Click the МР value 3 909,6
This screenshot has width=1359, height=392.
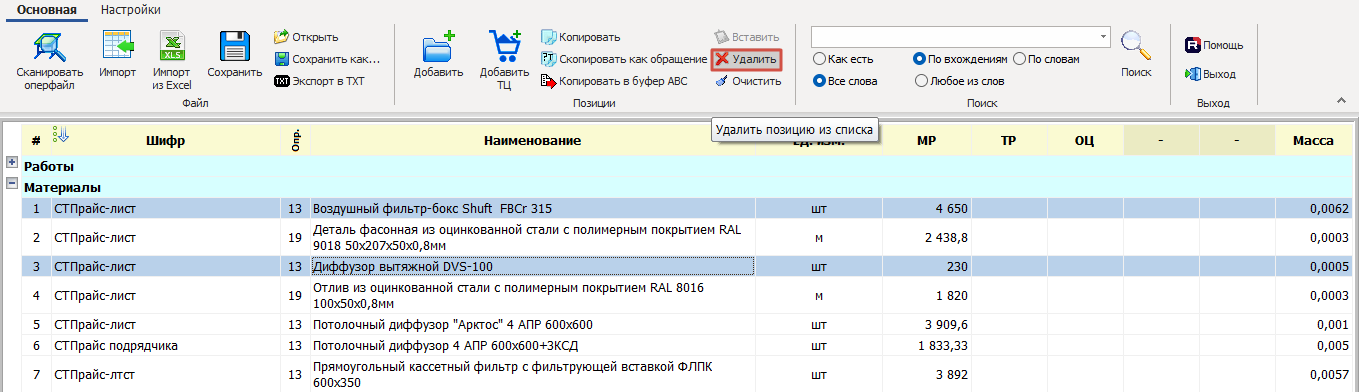(944, 325)
